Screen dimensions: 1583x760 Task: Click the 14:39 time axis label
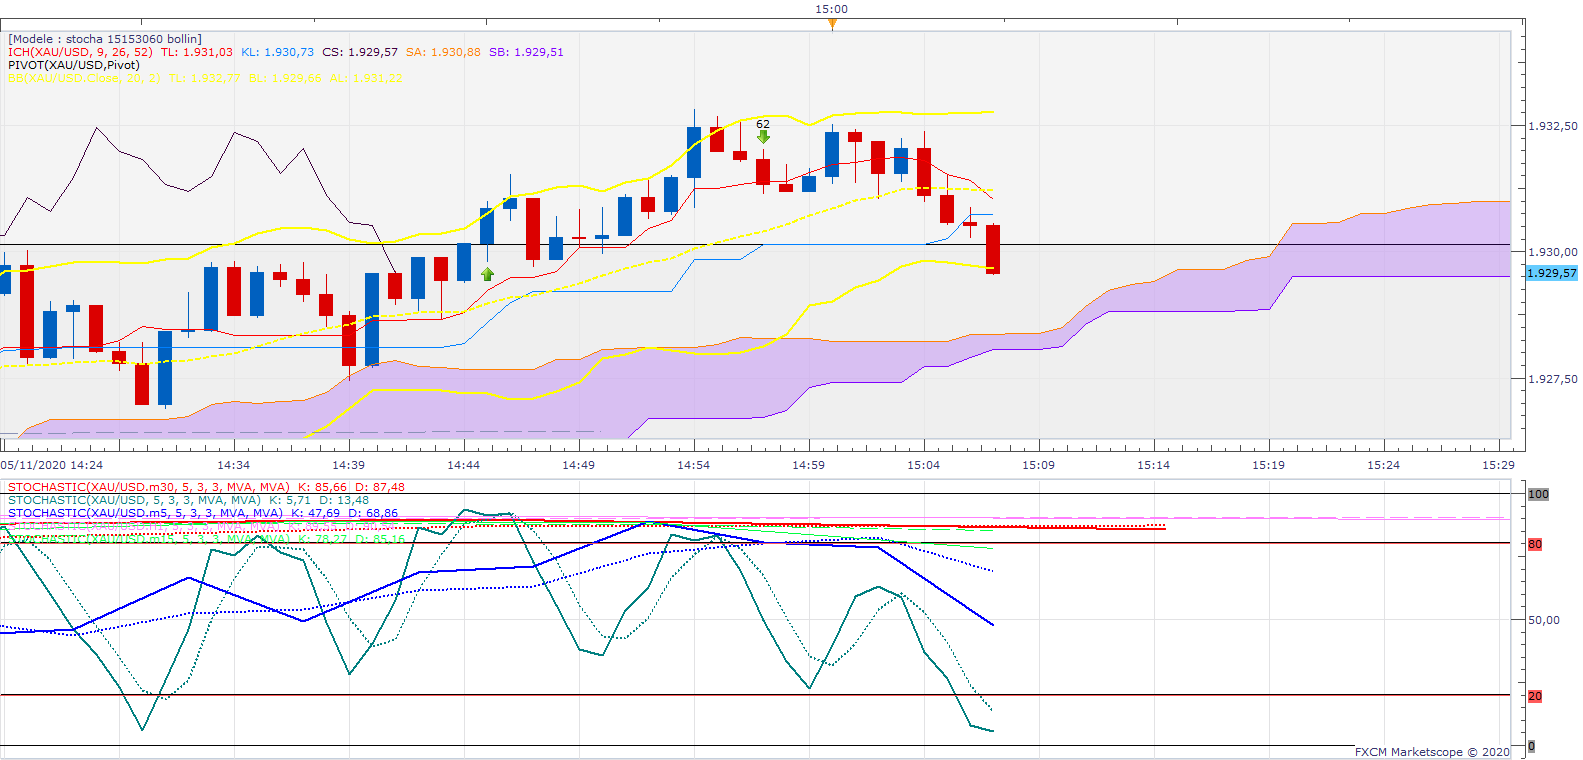coord(349,465)
